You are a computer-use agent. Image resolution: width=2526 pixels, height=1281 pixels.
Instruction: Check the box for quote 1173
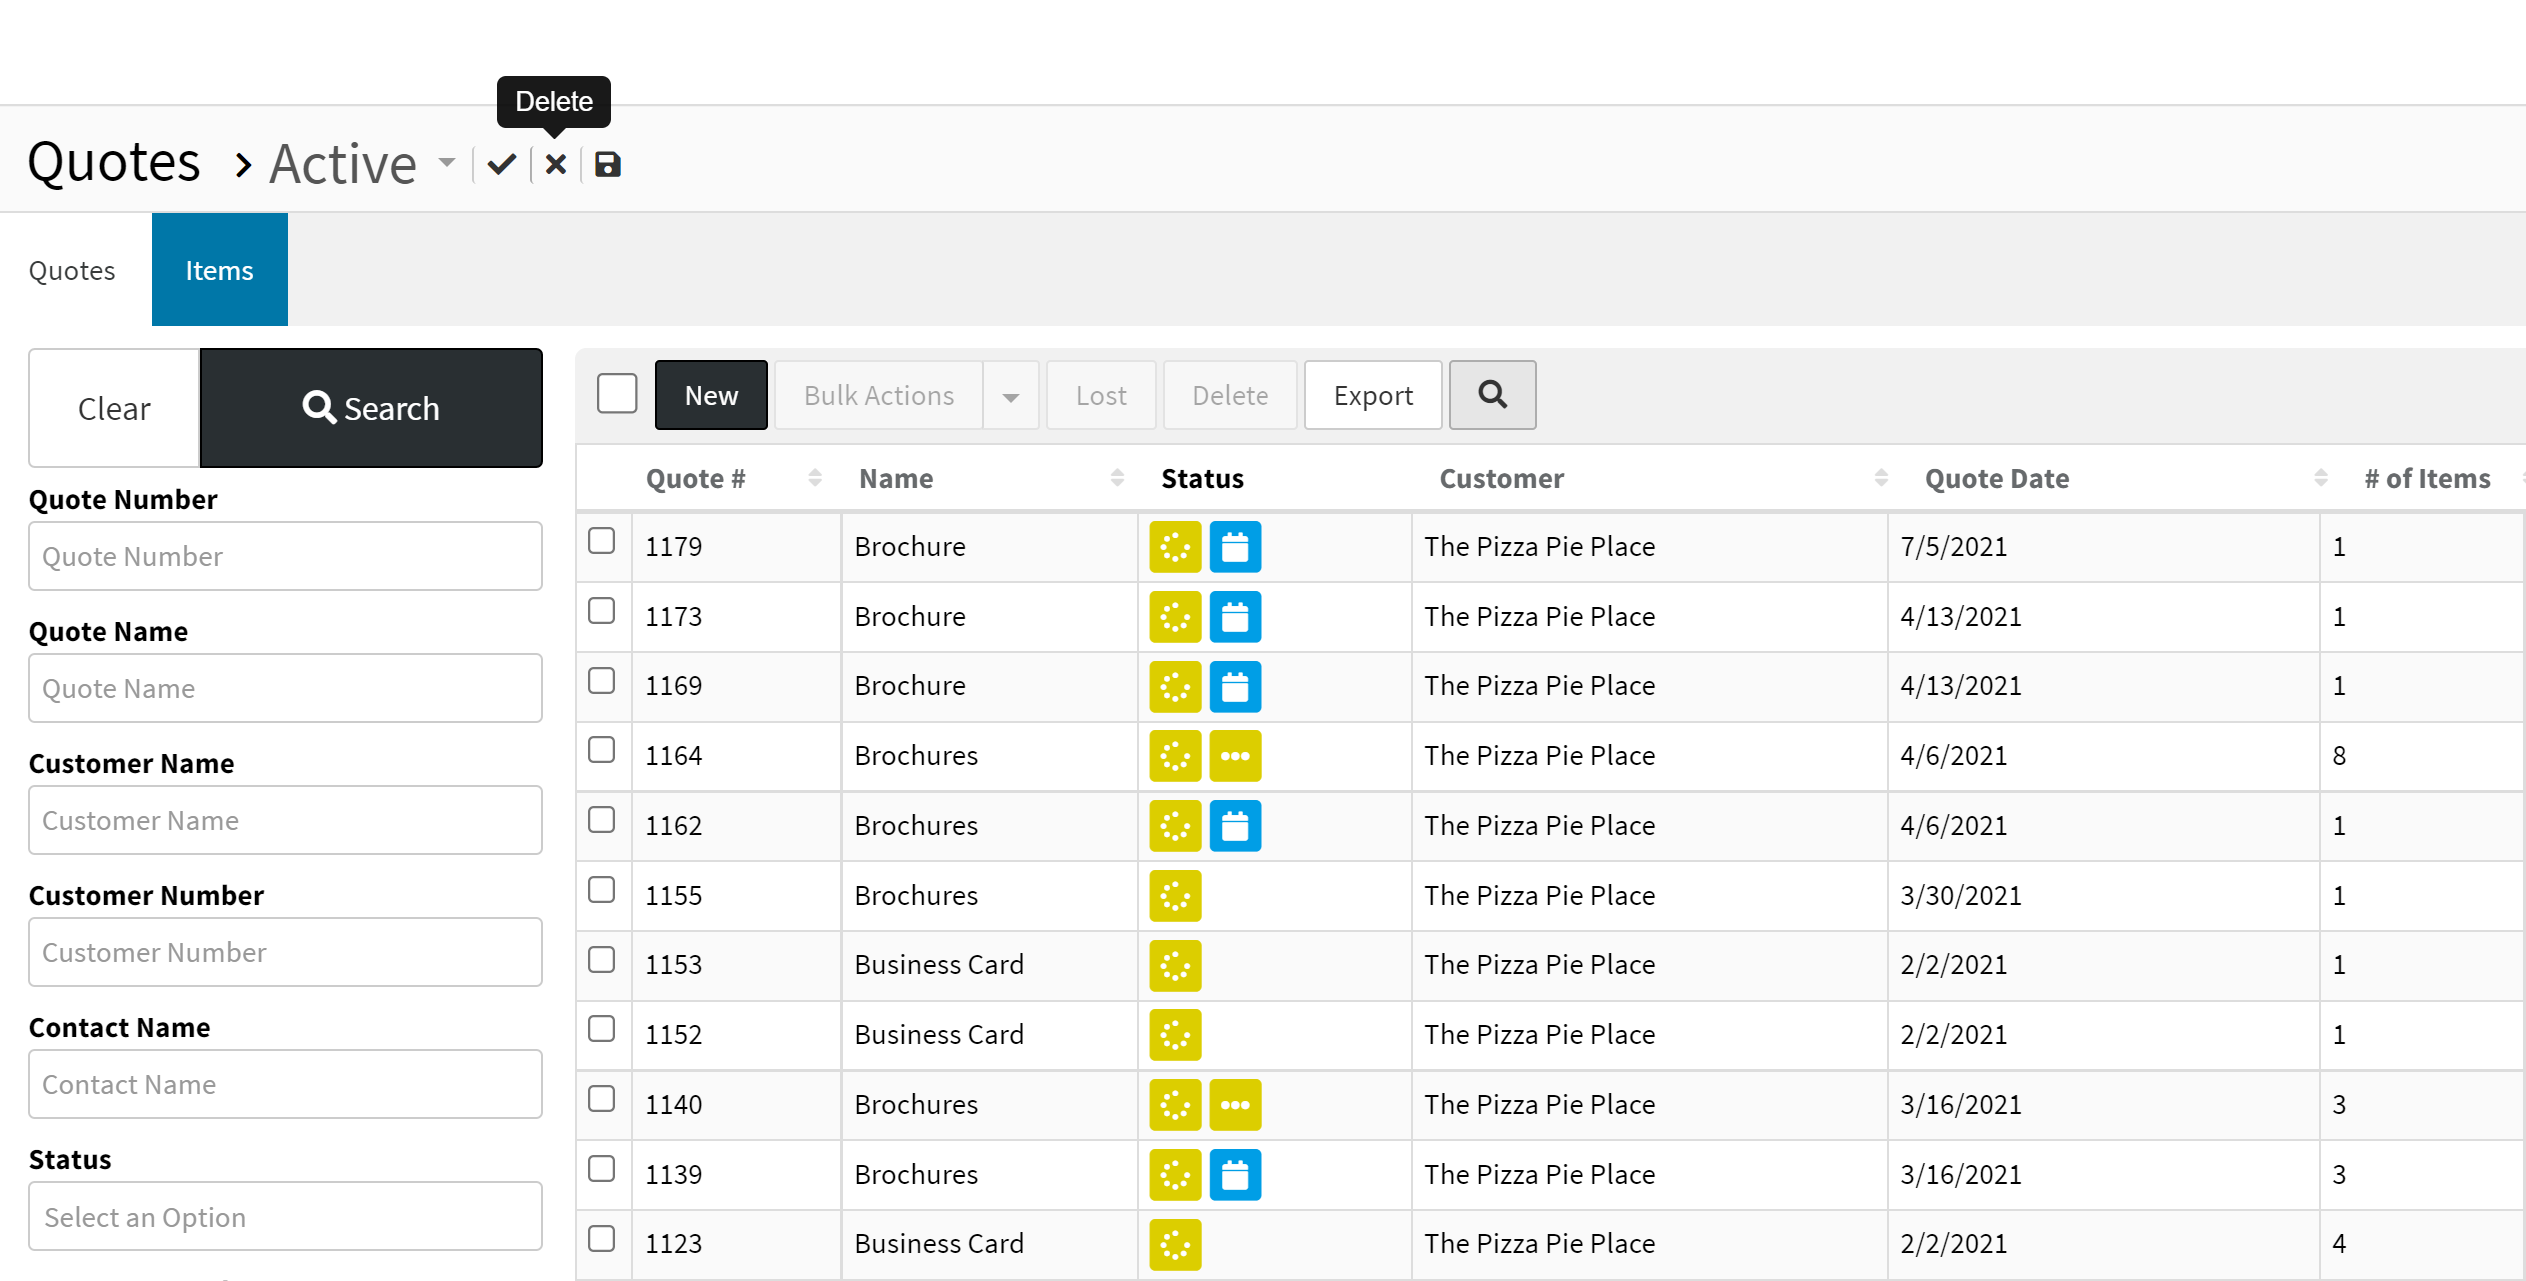point(601,611)
